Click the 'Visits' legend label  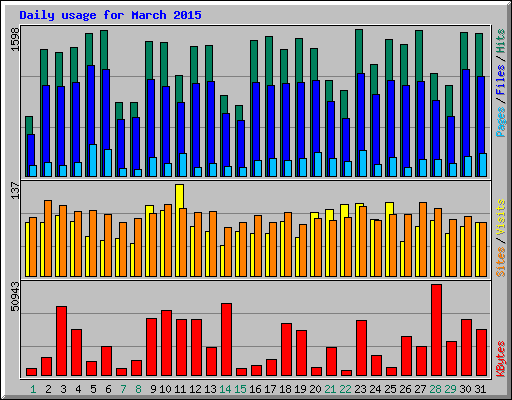[x=501, y=218]
